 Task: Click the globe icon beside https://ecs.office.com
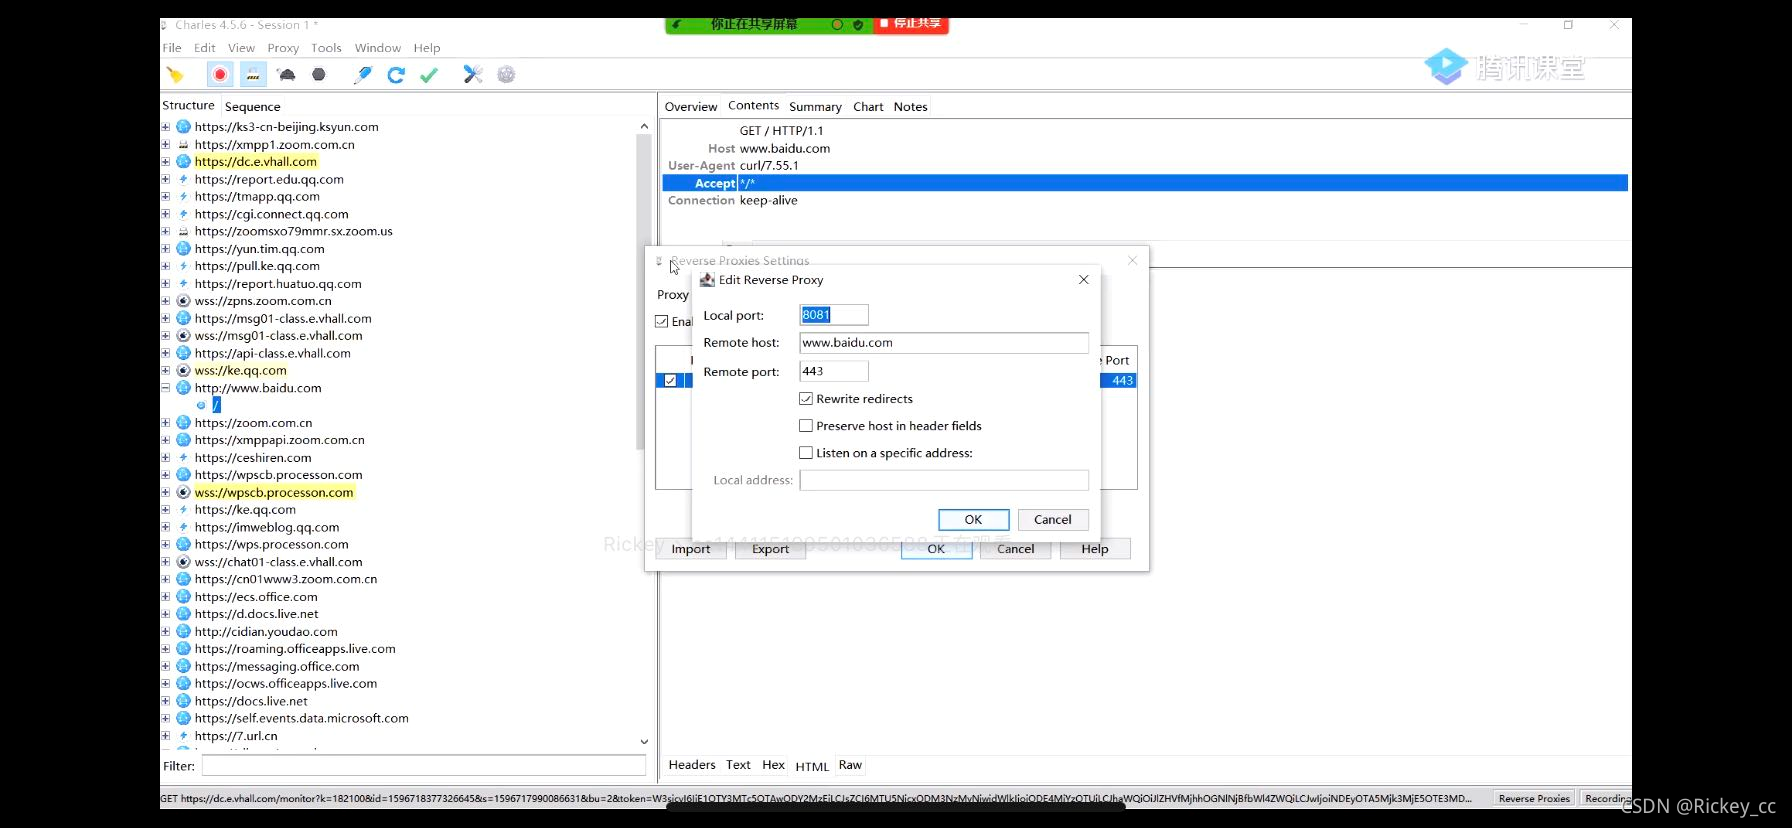coord(183,597)
